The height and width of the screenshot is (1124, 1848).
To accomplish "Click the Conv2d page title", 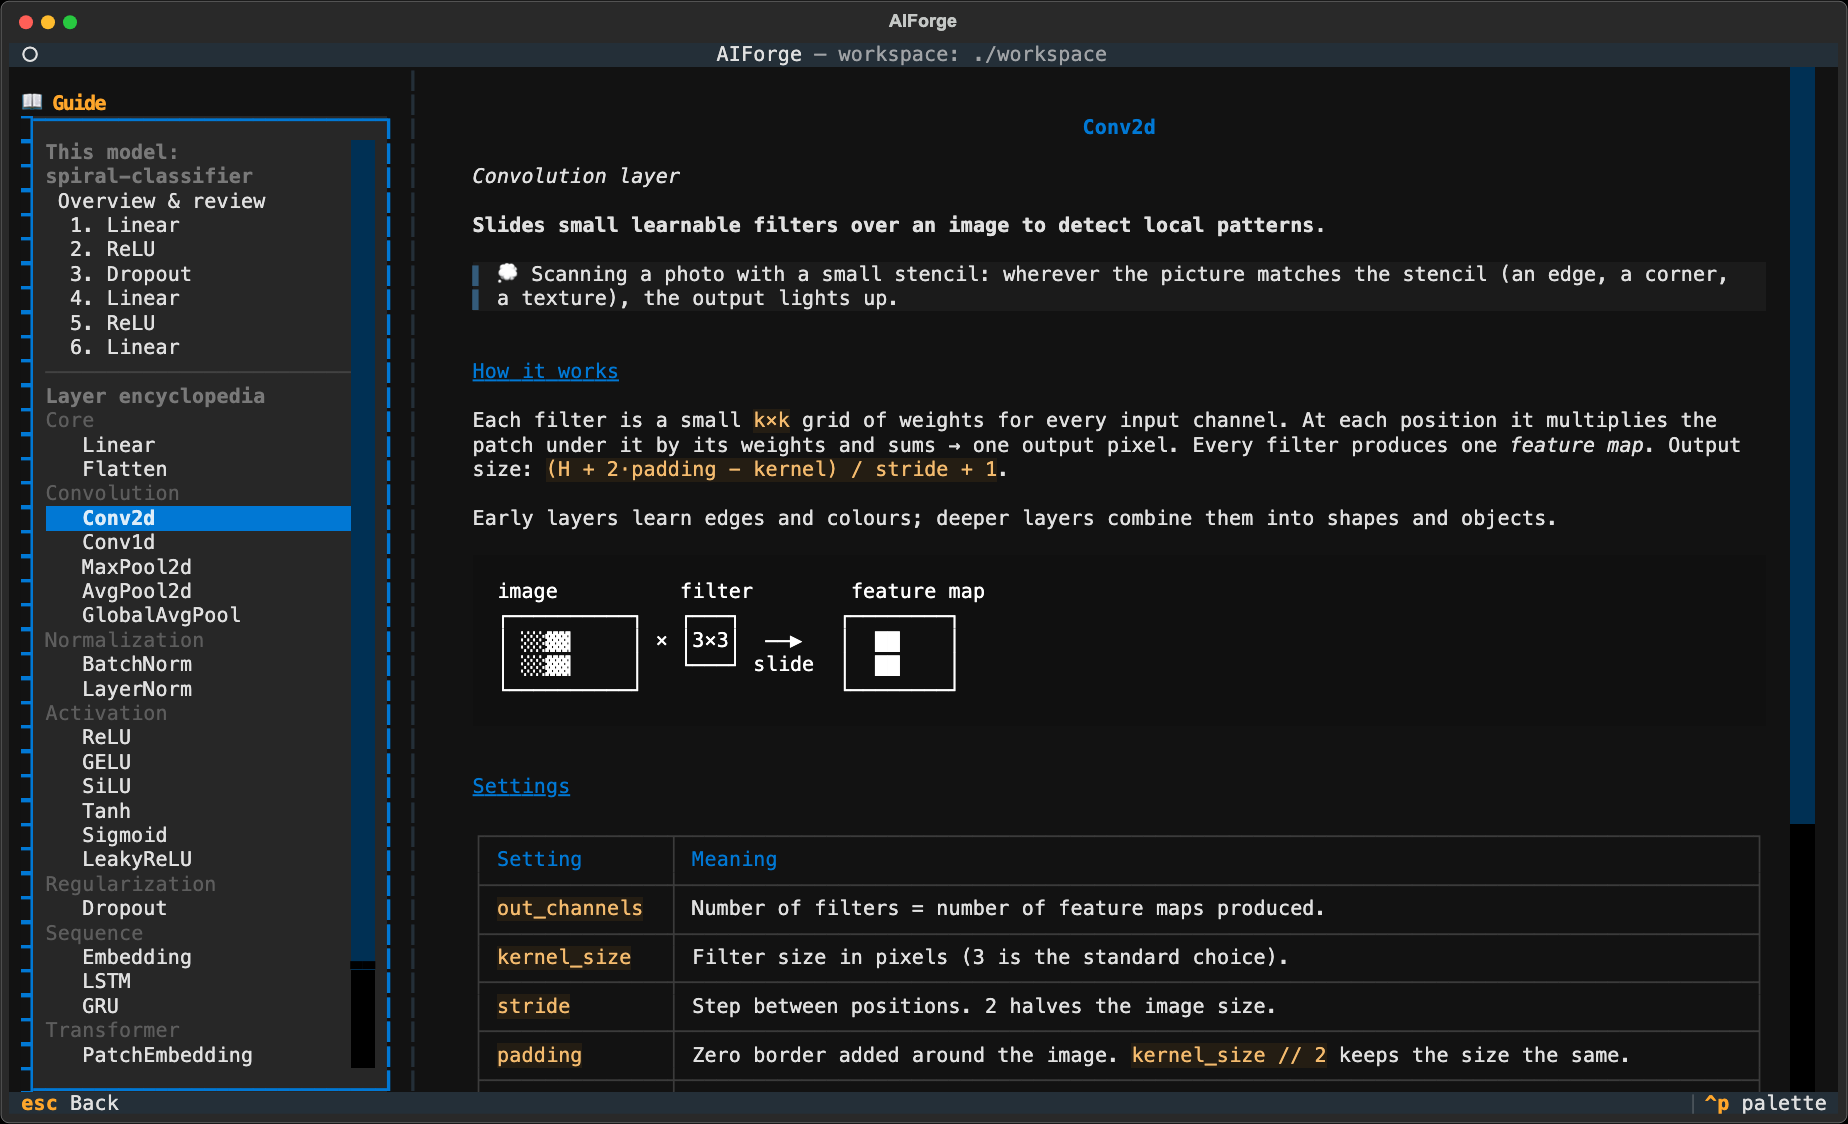I will tap(1119, 127).
